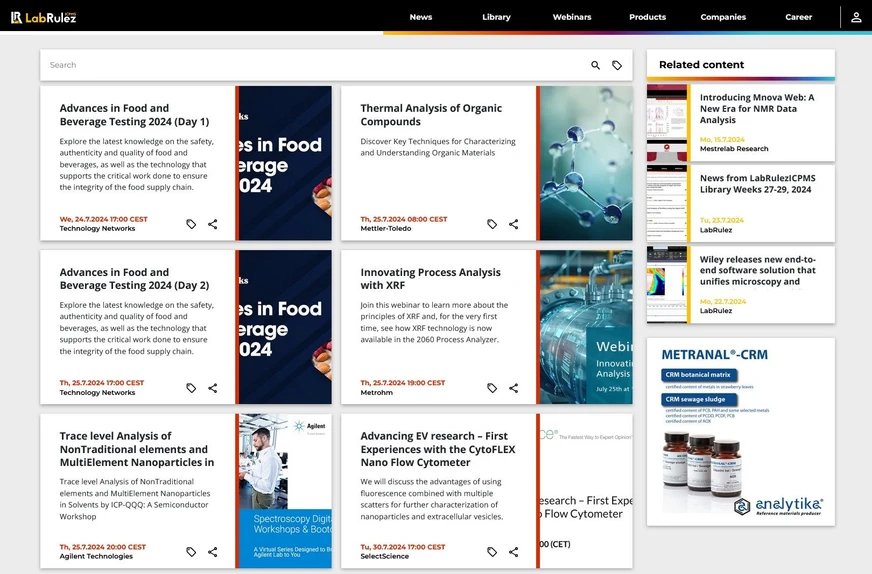Share the Thermal Analysis webinar
872x574 pixels.
(513, 224)
